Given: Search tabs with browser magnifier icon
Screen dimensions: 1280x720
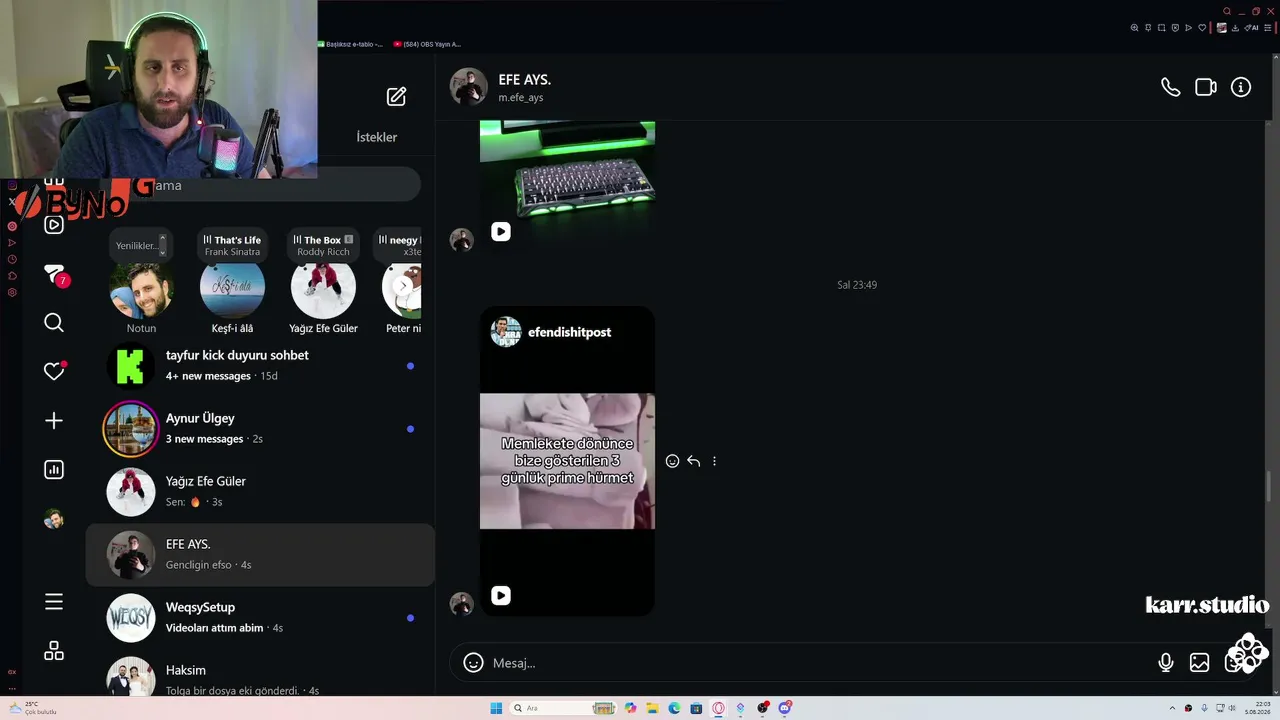Looking at the screenshot, I should (1227, 12).
